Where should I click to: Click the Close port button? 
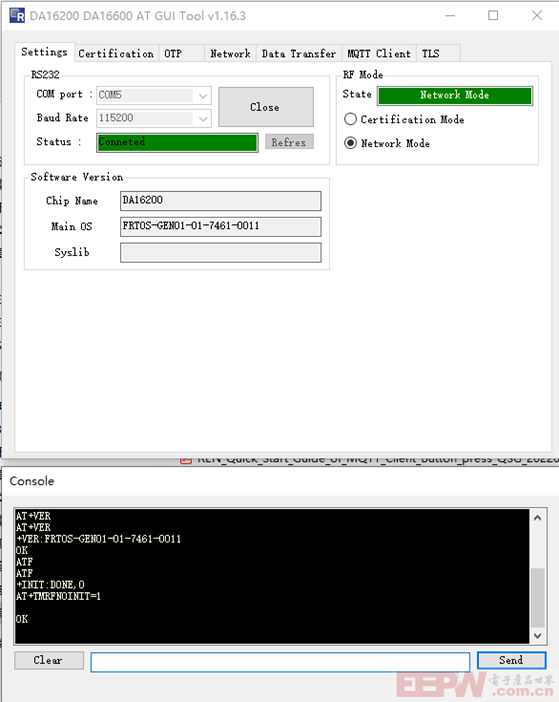266,107
